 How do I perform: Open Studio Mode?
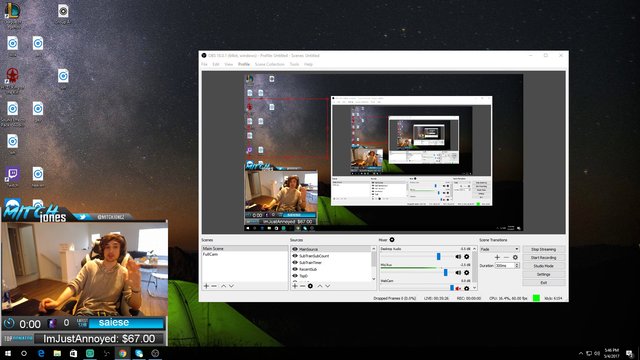544,266
